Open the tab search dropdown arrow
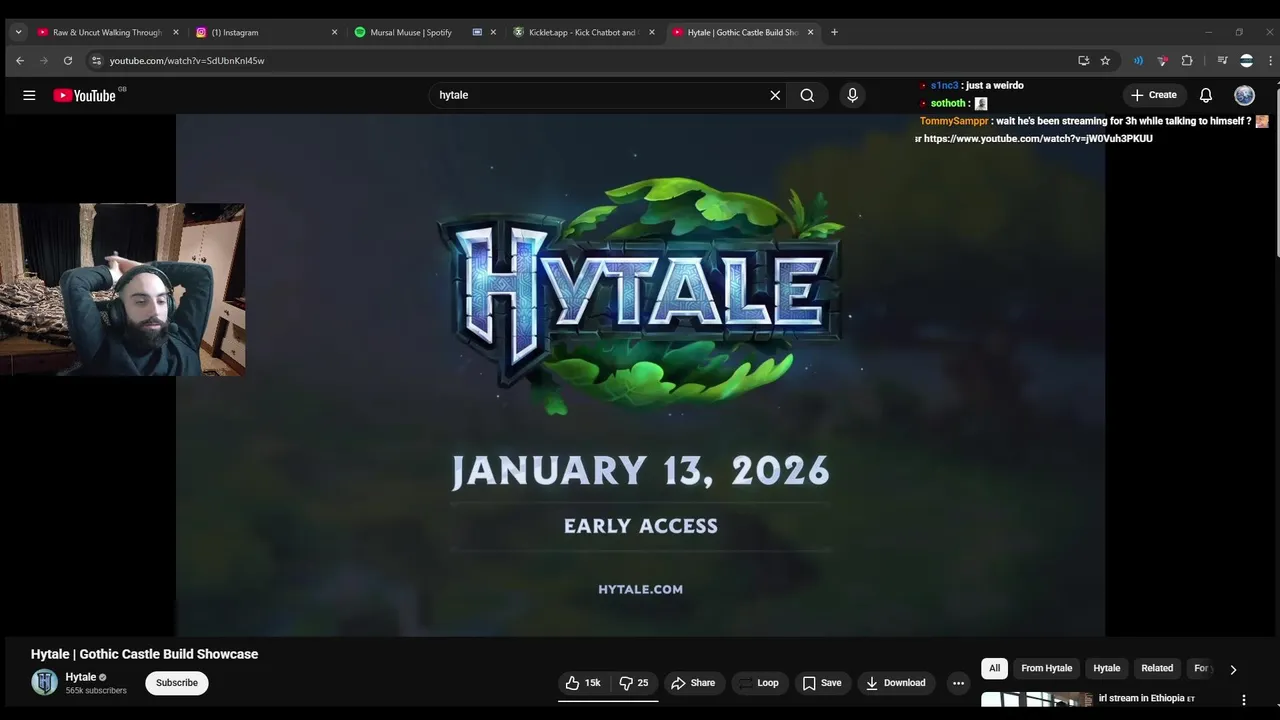The width and height of the screenshot is (1280, 720). click(18, 32)
